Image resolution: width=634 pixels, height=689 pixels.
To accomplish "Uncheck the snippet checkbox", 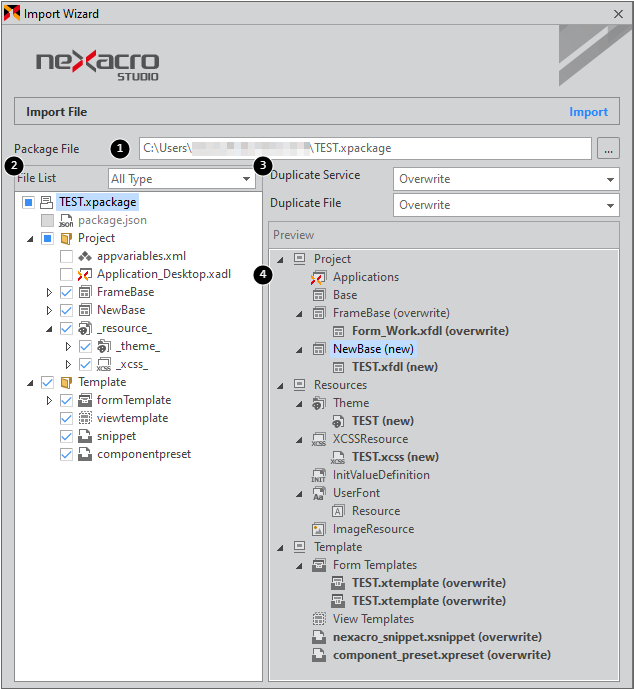I will tap(66, 436).
